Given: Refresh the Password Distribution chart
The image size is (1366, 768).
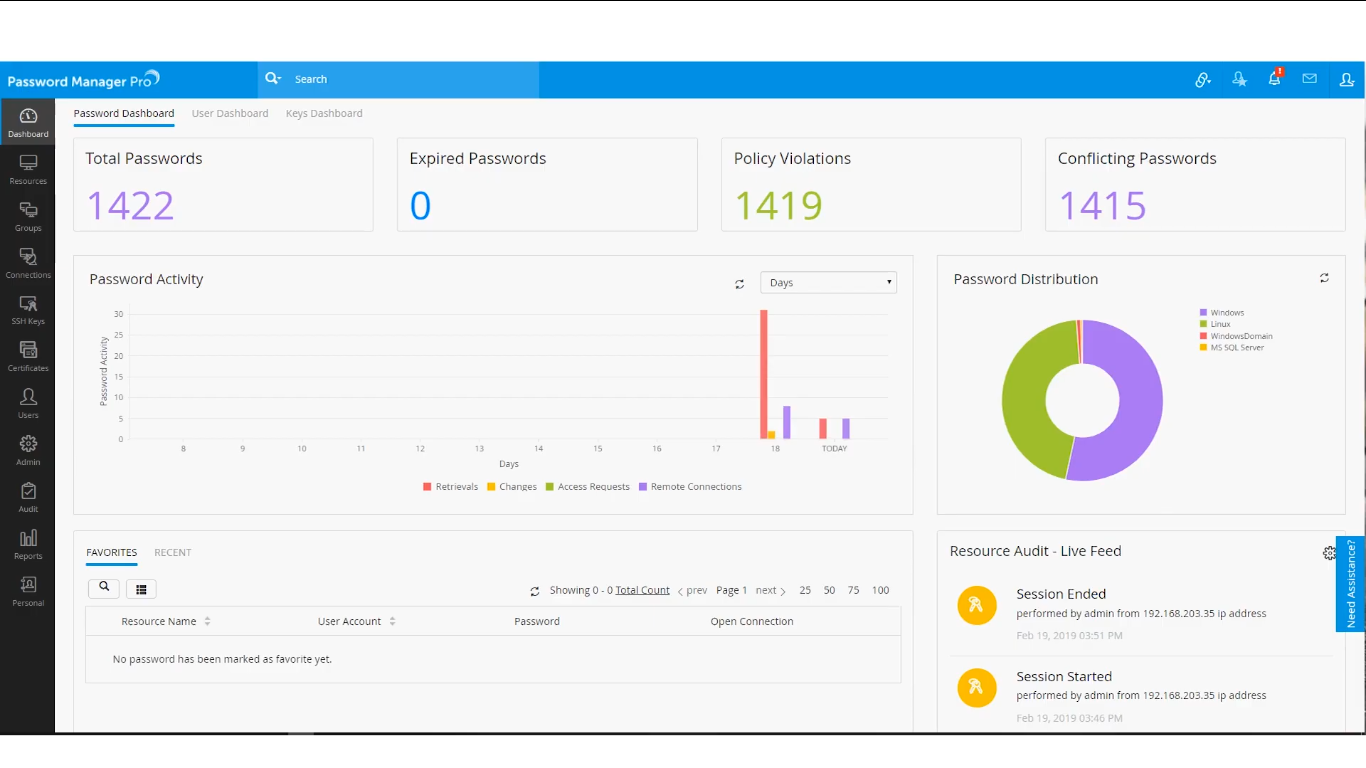Looking at the screenshot, I should [1324, 278].
